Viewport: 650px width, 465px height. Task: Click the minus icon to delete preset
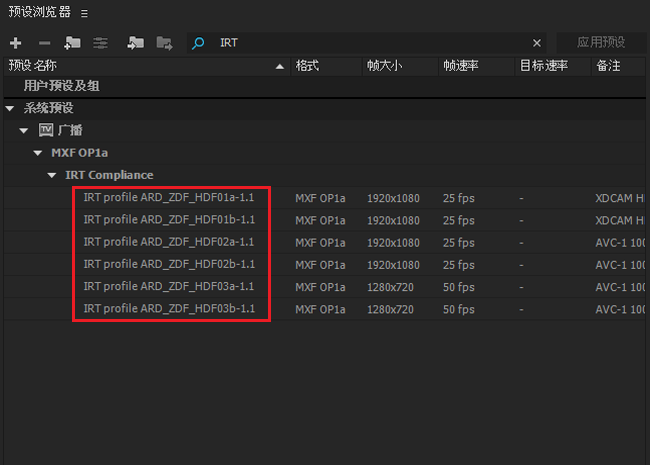click(44, 43)
